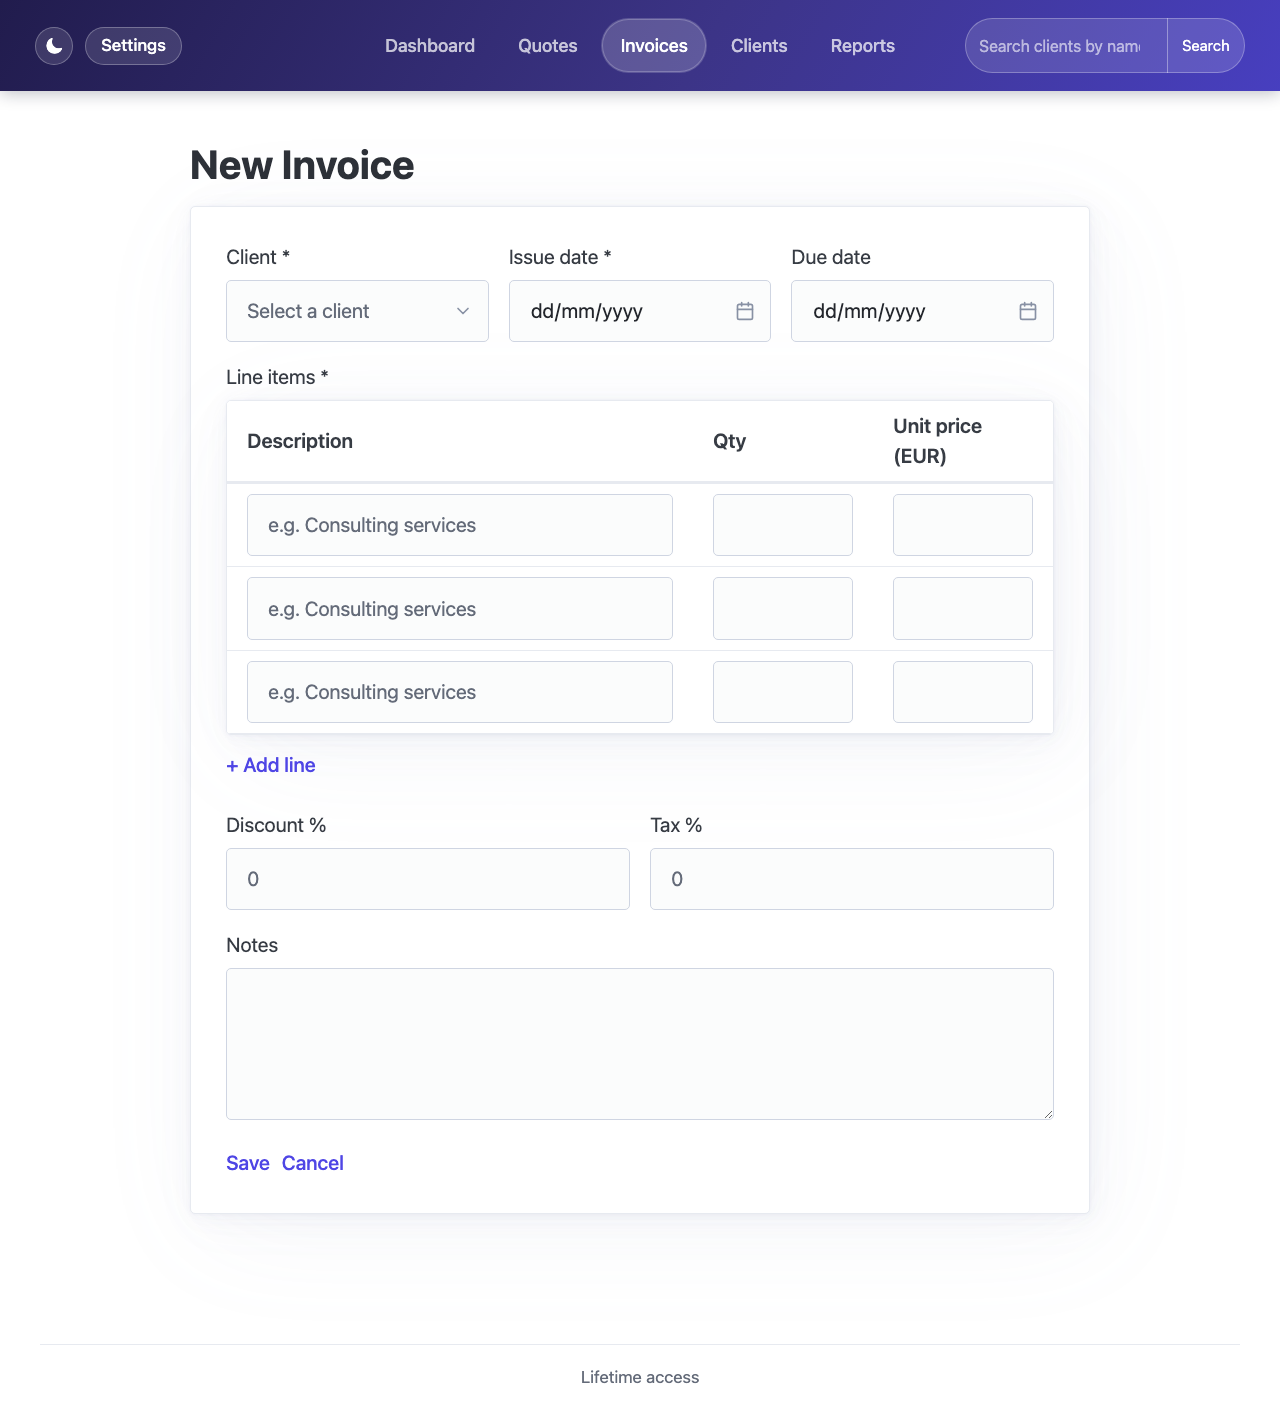This screenshot has width=1280, height=1410.
Task: Click inside the Notes text area
Action: point(640,1044)
